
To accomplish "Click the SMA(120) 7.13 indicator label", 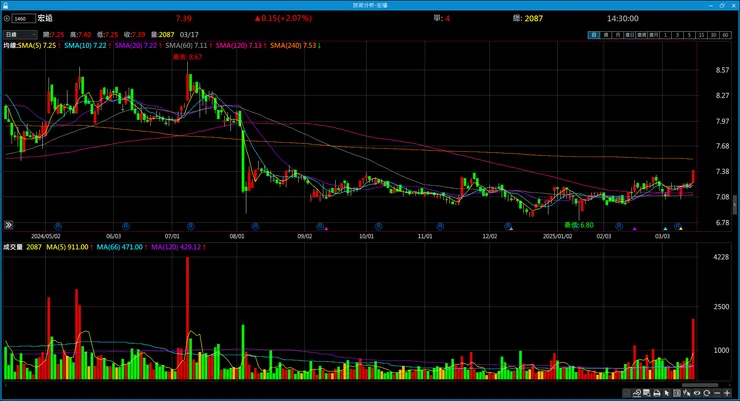I will [x=241, y=45].
